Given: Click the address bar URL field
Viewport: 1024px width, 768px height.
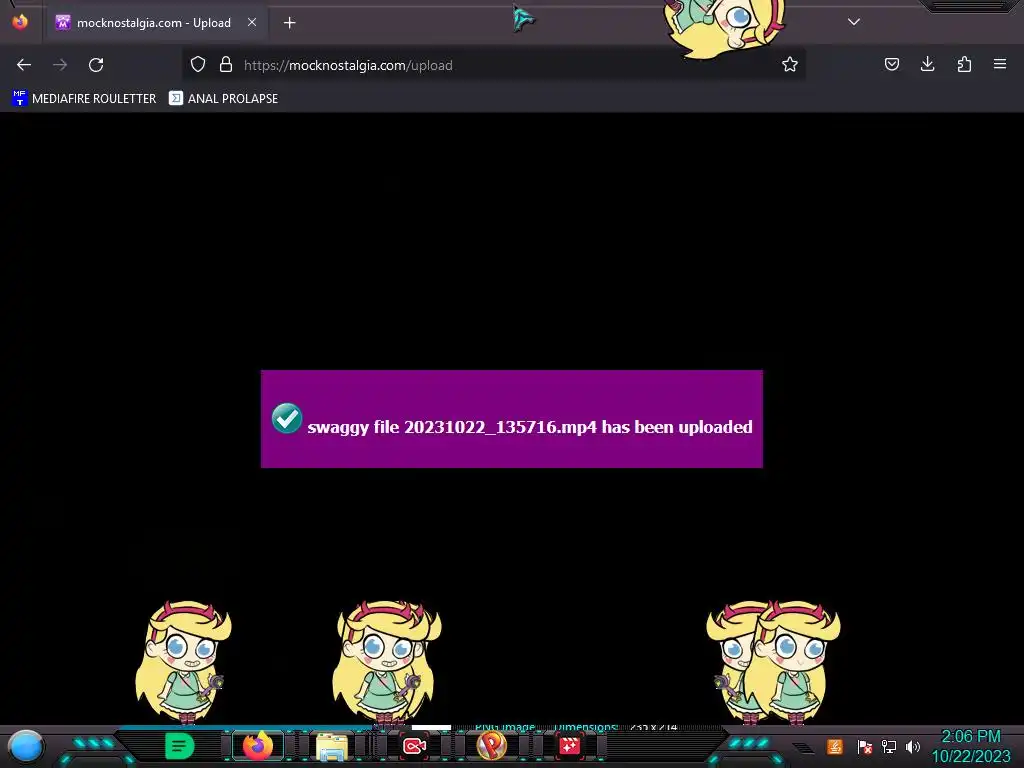Looking at the screenshot, I should (493, 65).
